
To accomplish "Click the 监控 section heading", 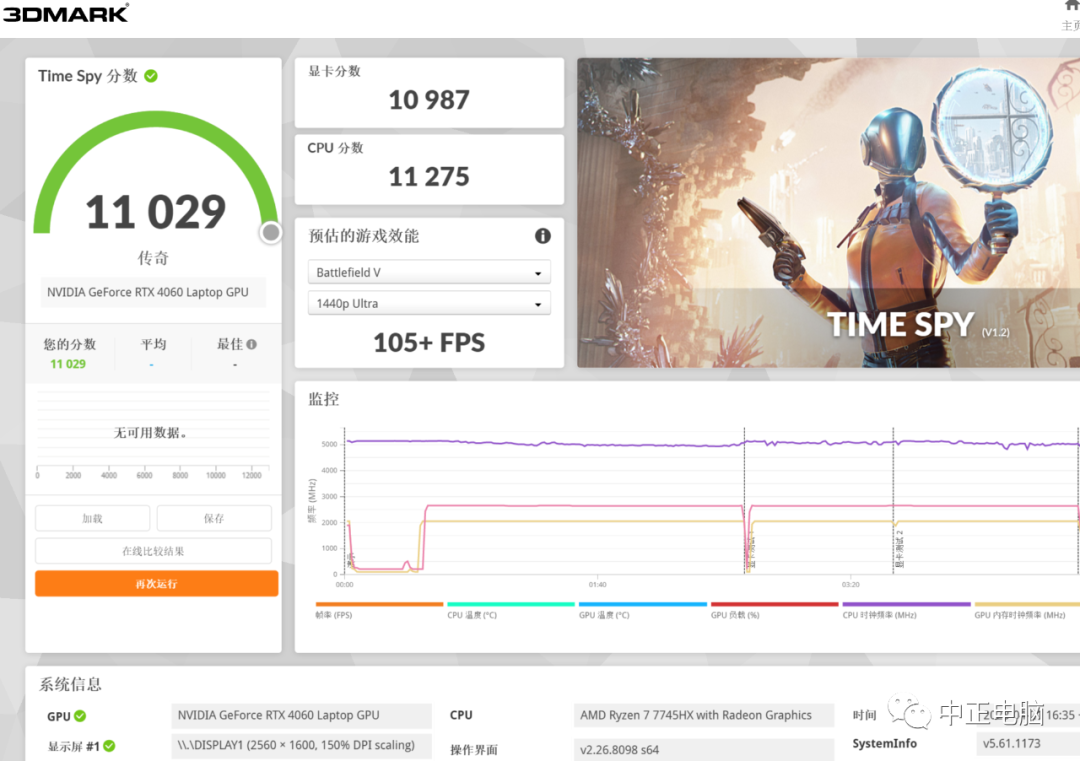I will click(324, 399).
